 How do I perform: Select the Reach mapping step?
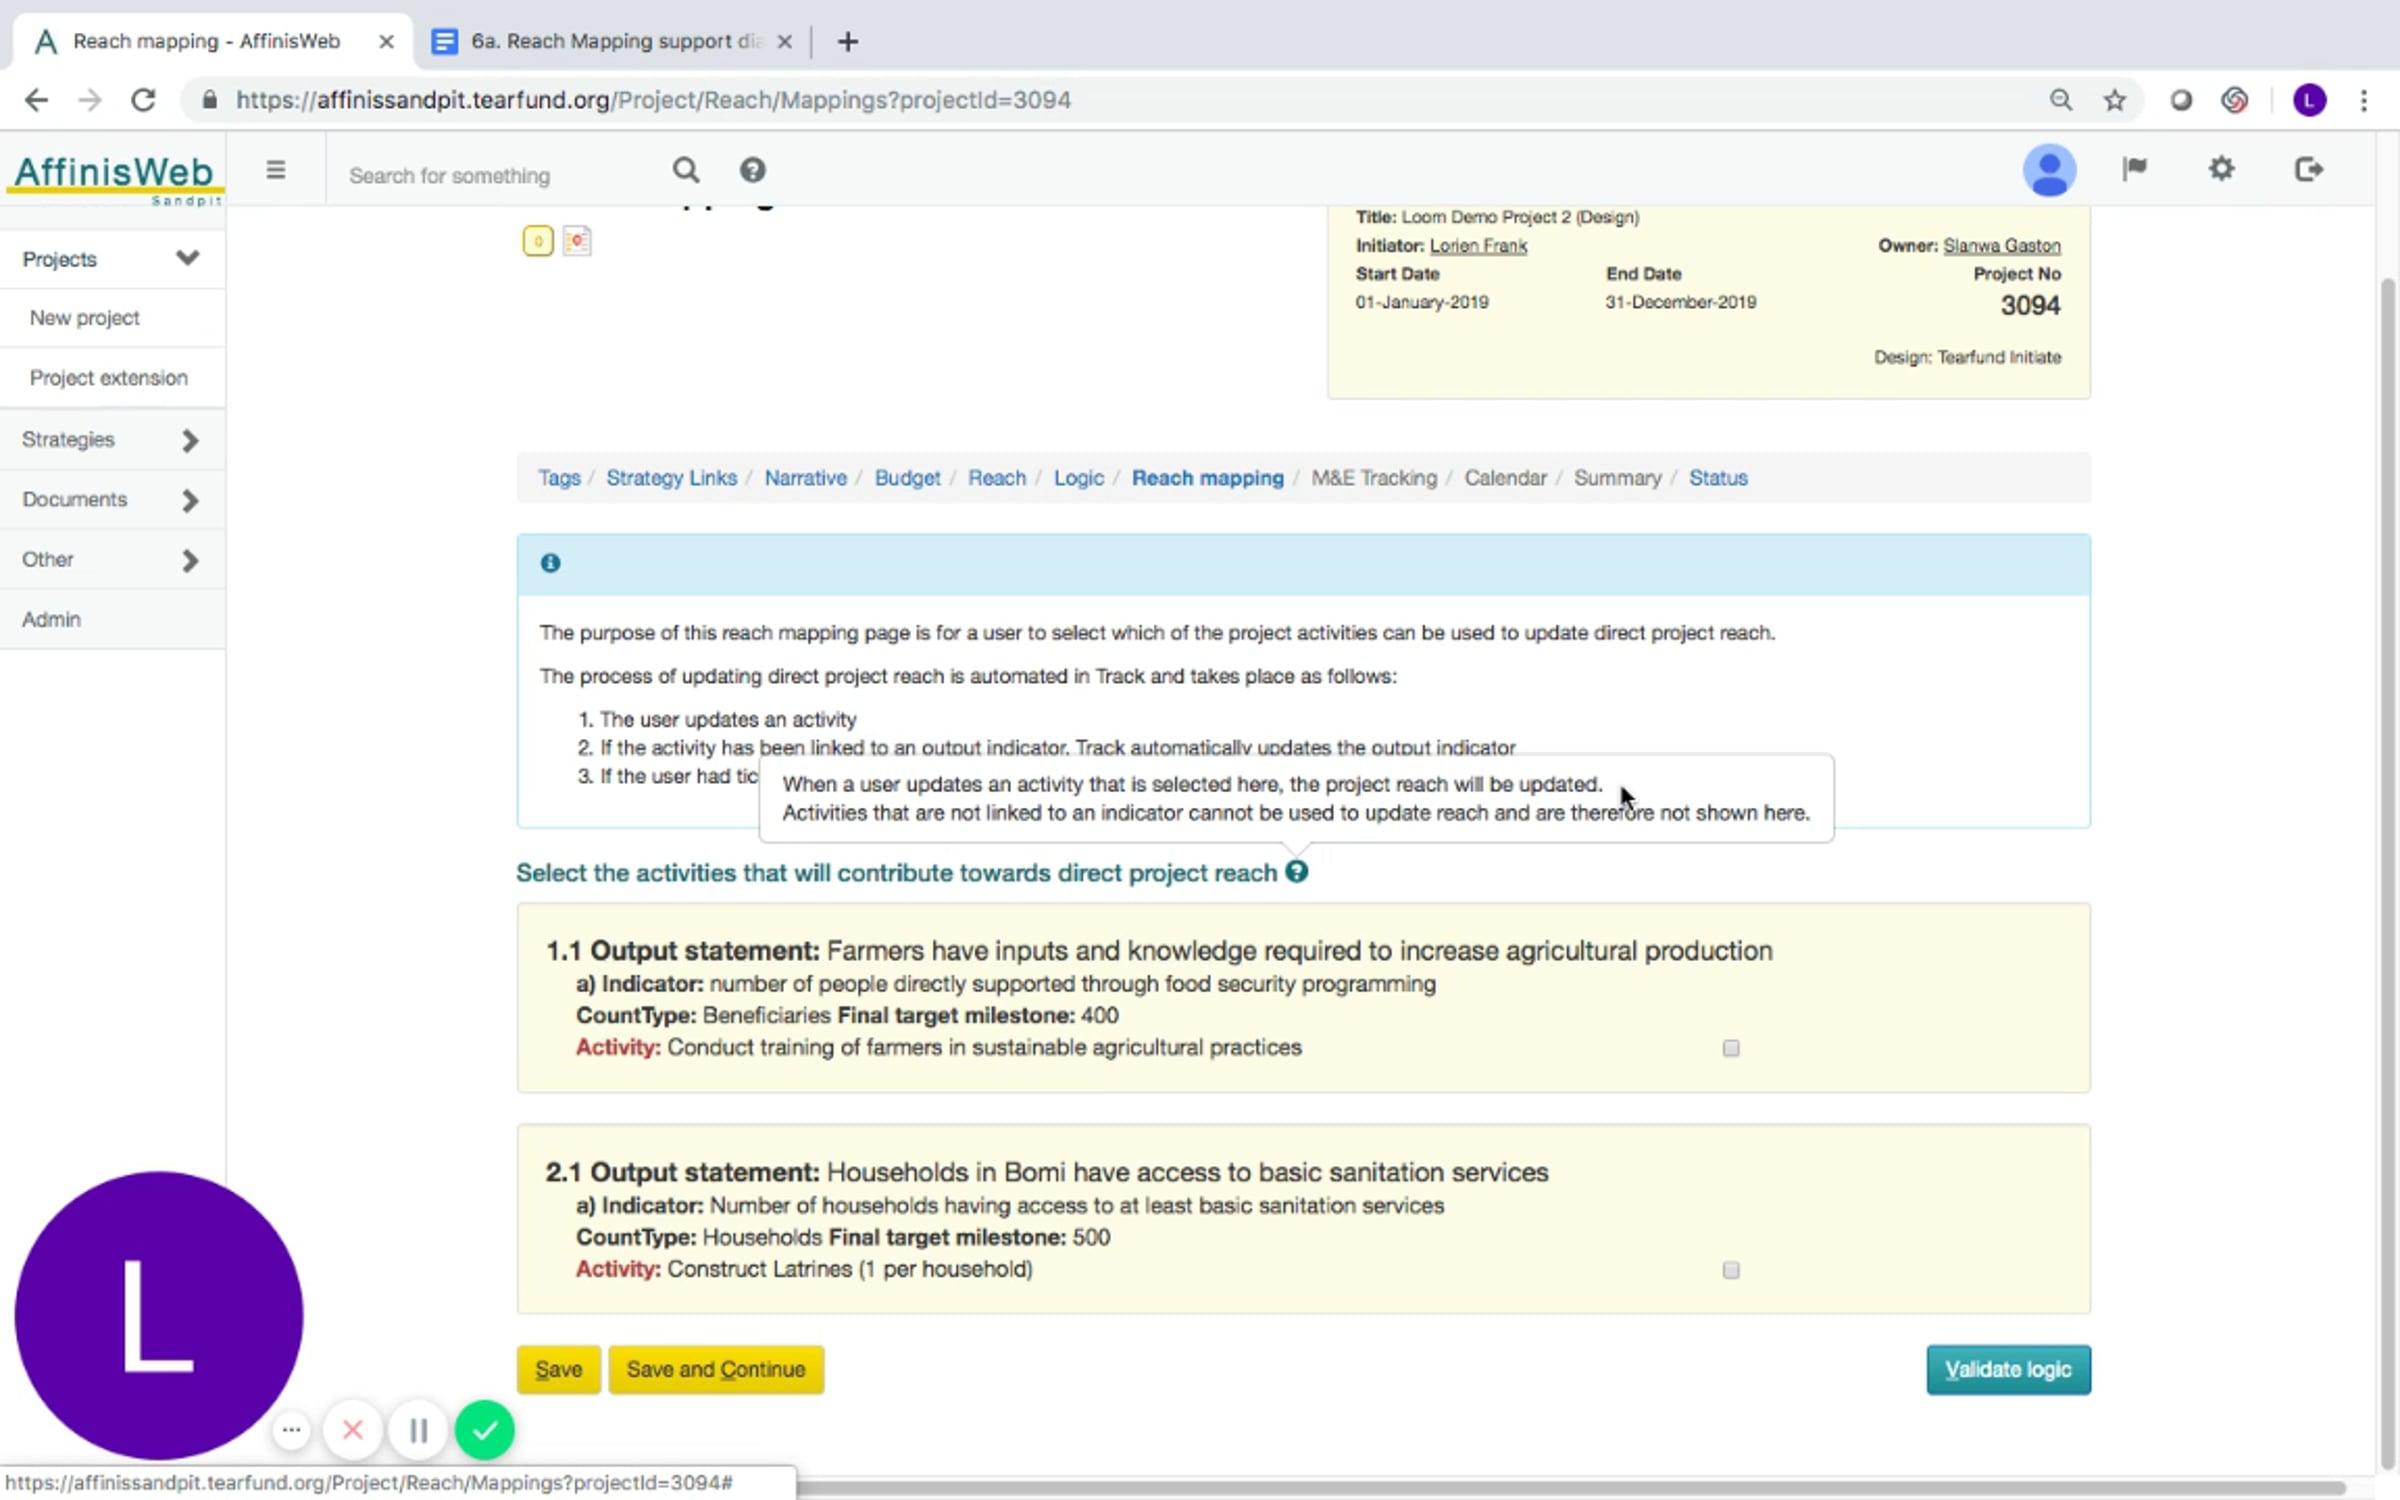pyautogui.click(x=1207, y=478)
